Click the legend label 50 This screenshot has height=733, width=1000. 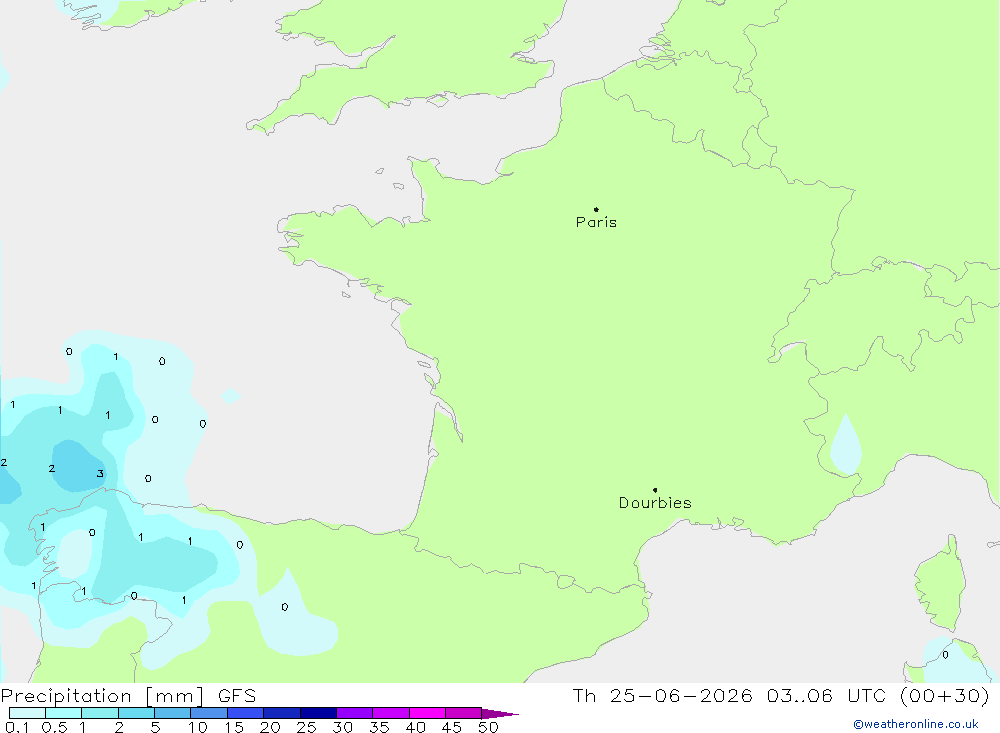click(x=488, y=727)
